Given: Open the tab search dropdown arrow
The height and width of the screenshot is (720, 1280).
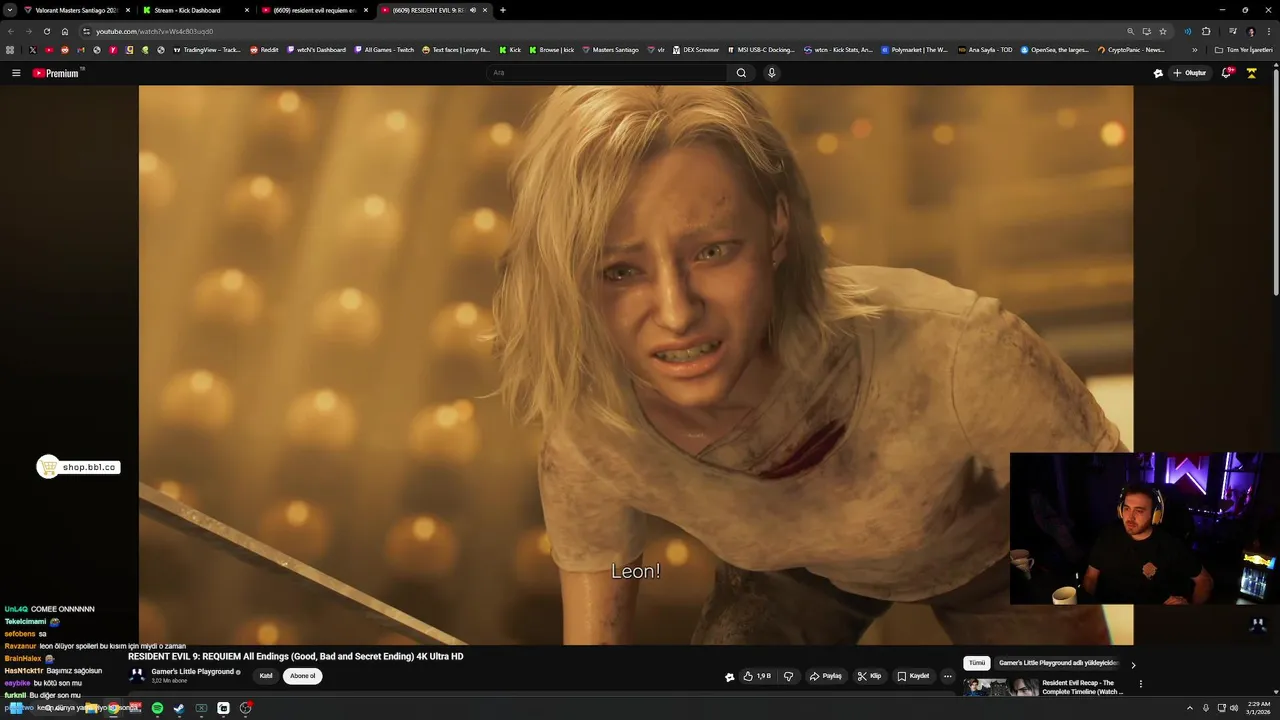Looking at the screenshot, I should pyautogui.click(x=9, y=10).
